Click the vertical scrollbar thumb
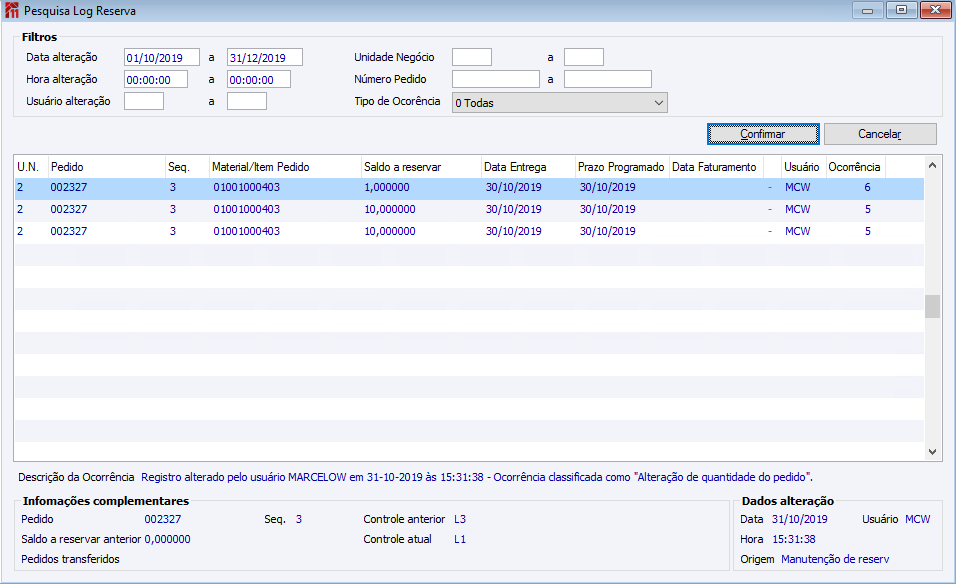 tap(932, 306)
